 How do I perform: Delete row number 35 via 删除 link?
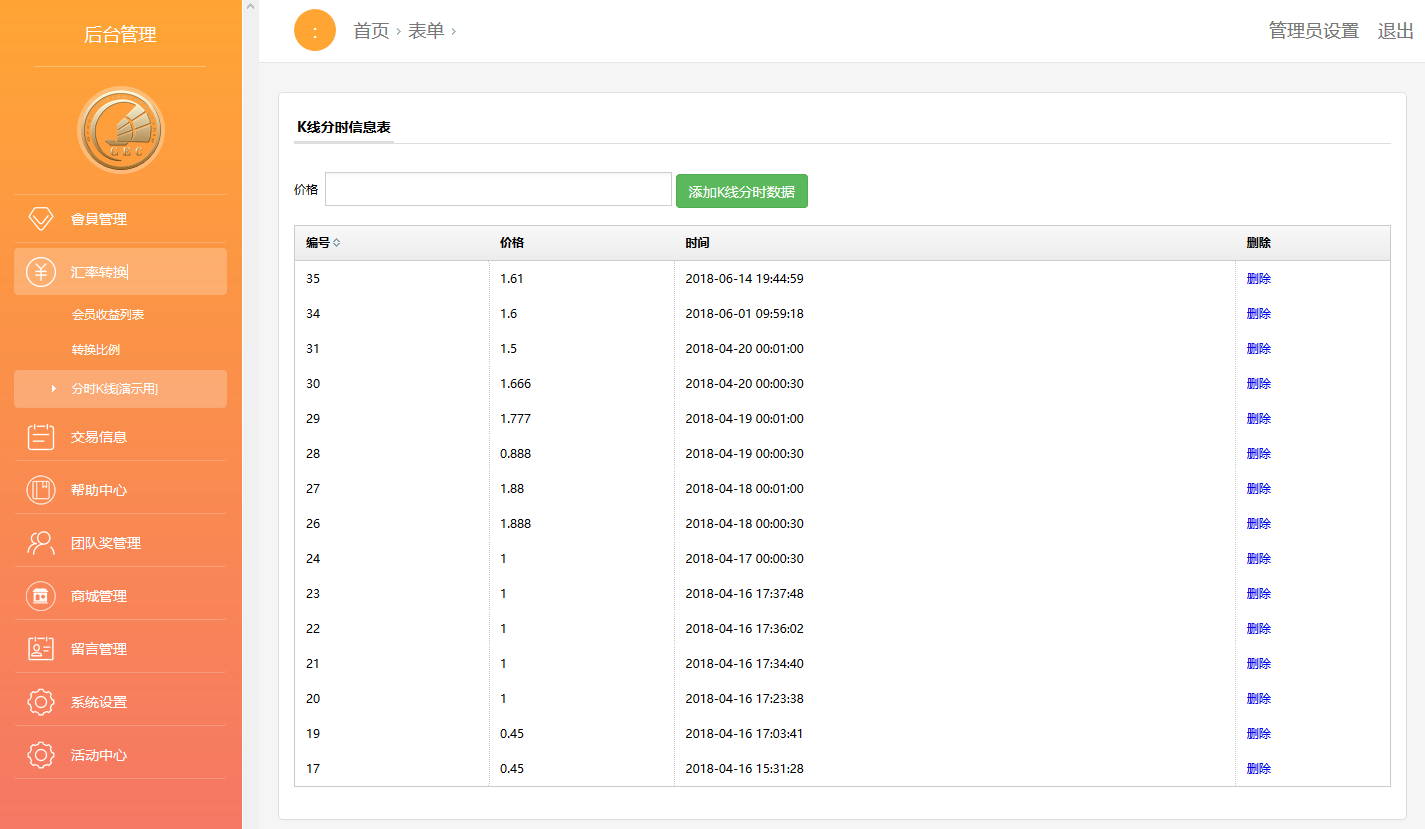[x=1258, y=279]
